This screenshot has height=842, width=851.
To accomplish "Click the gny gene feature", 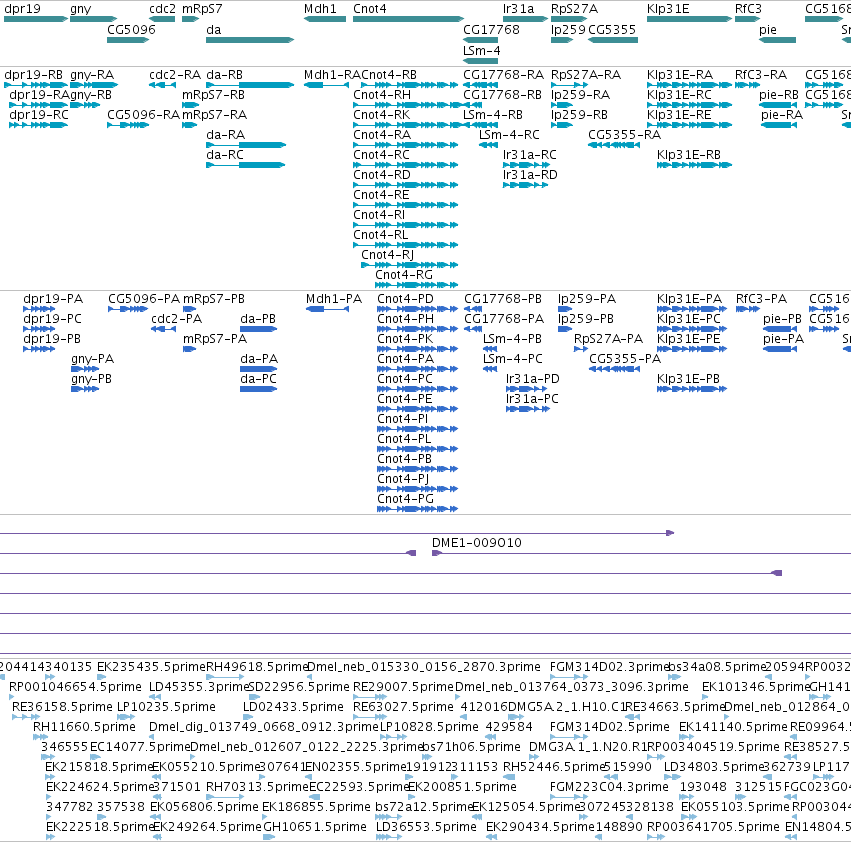I will point(93,19).
